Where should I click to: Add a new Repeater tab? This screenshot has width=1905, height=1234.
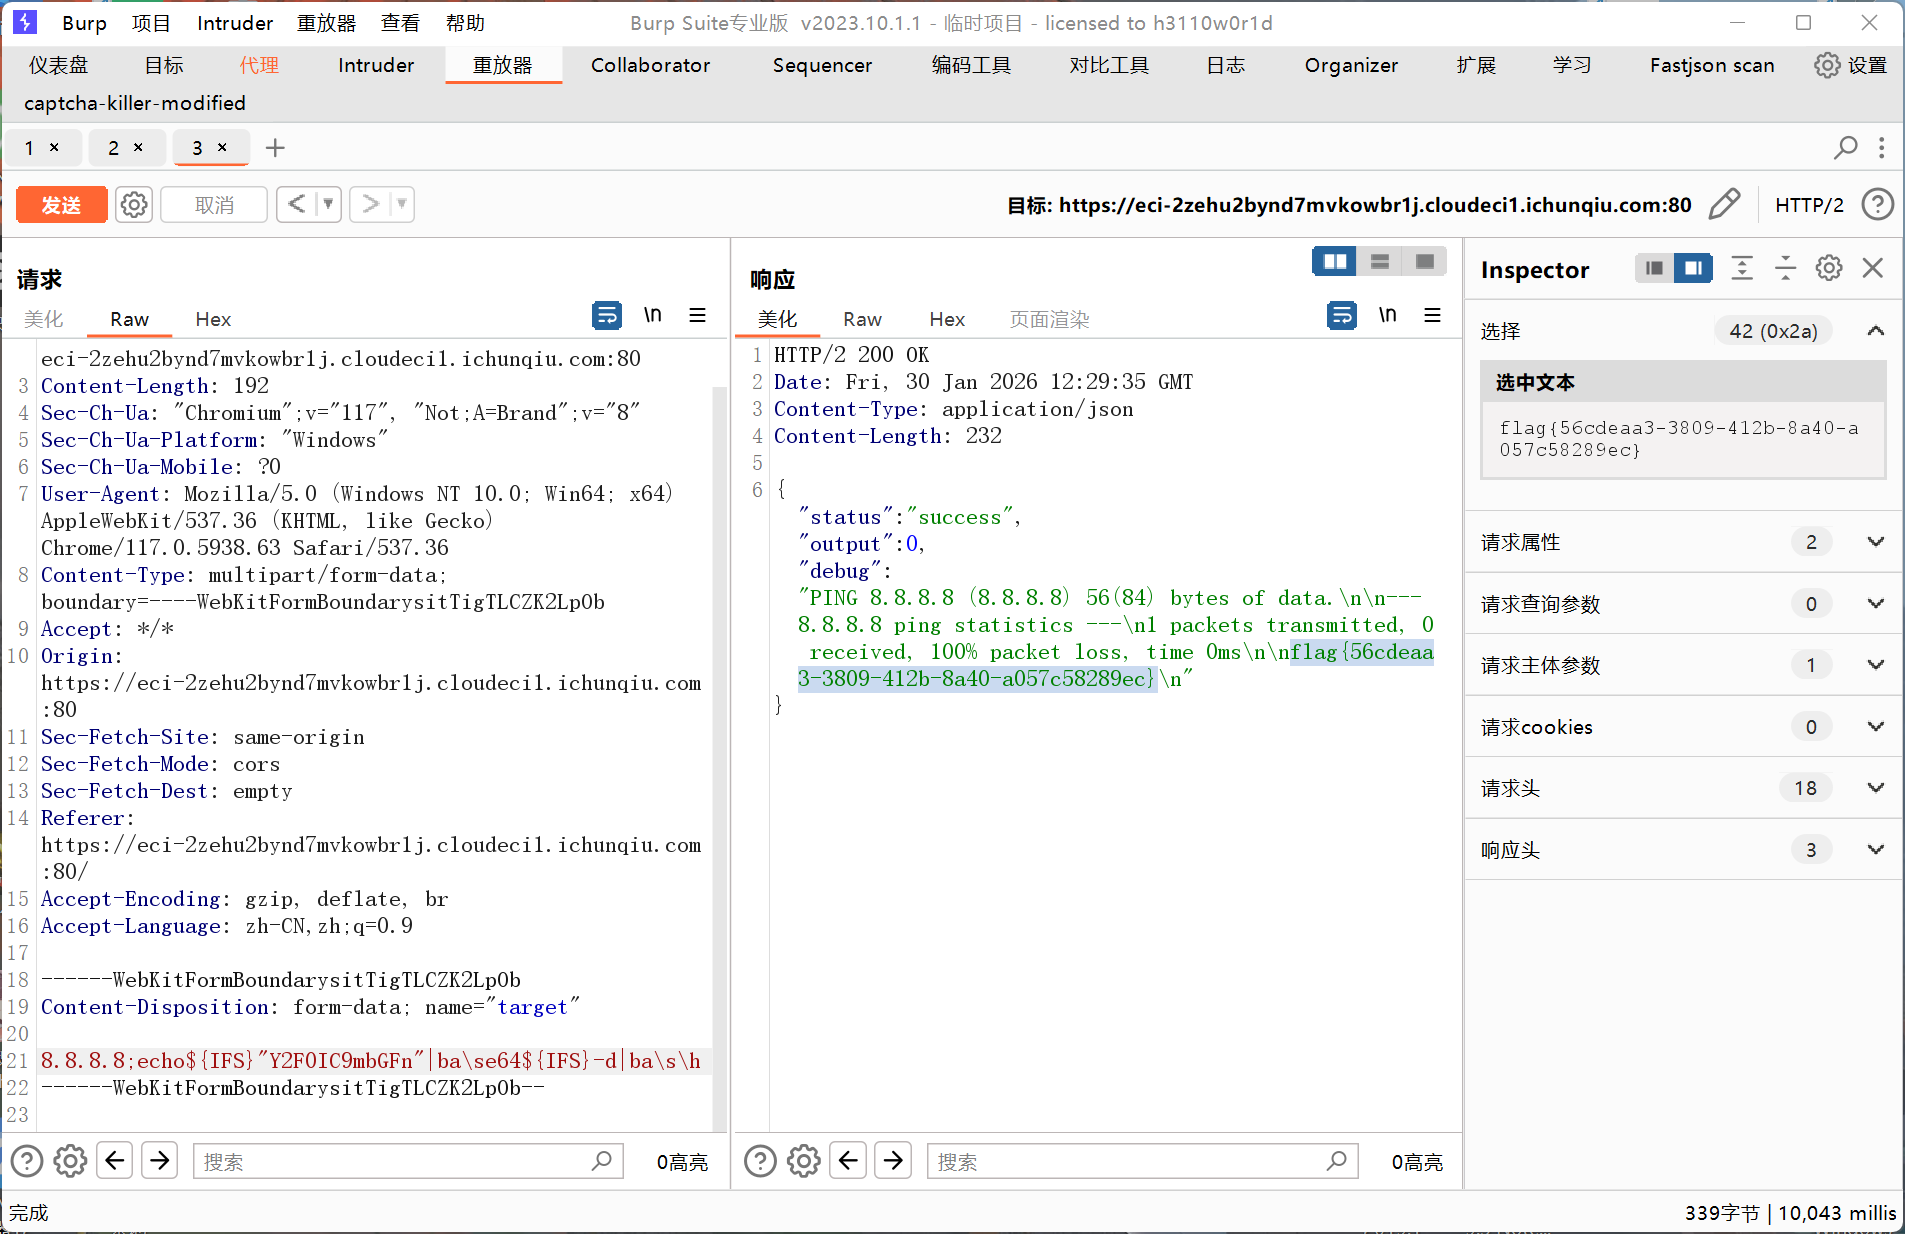(275, 148)
